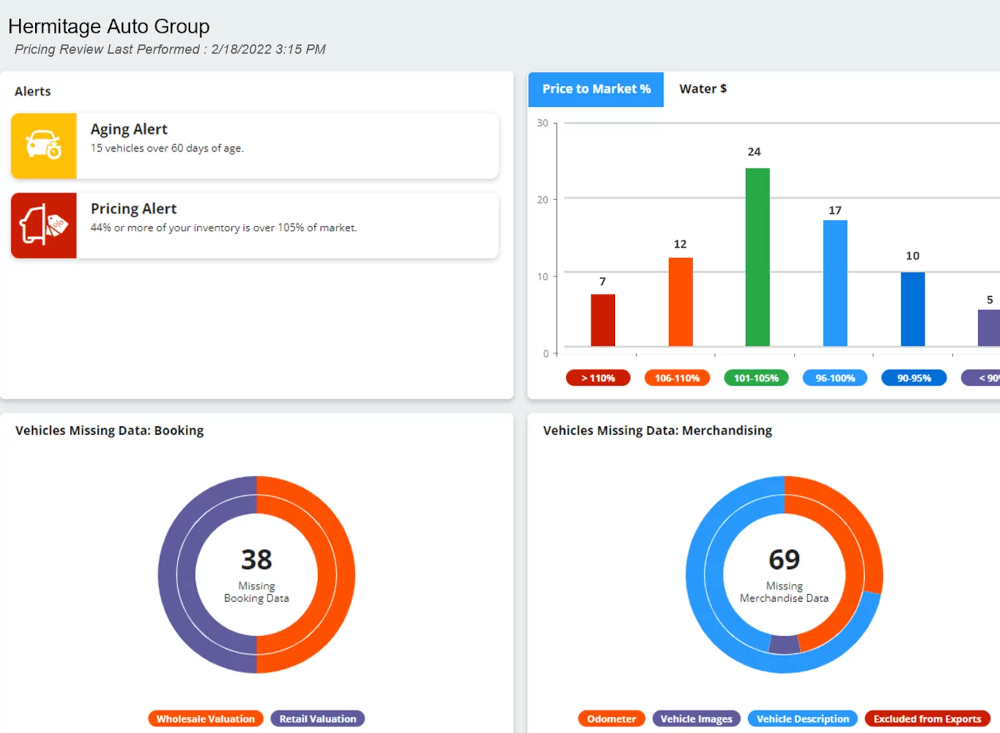Toggle the 101-105% legend pill
1000x733 pixels.
pyautogui.click(x=756, y=378)
